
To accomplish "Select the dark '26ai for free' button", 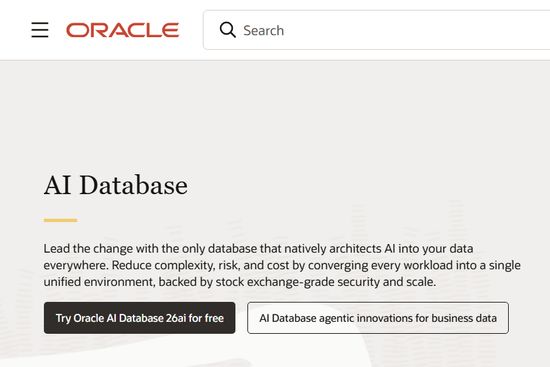I will click(x=140, y=318).
